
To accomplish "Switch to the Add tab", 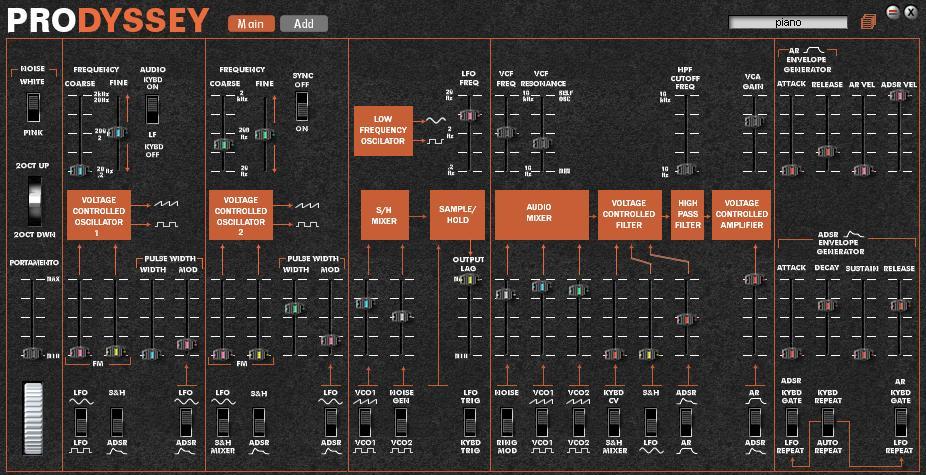I will 304,24.
